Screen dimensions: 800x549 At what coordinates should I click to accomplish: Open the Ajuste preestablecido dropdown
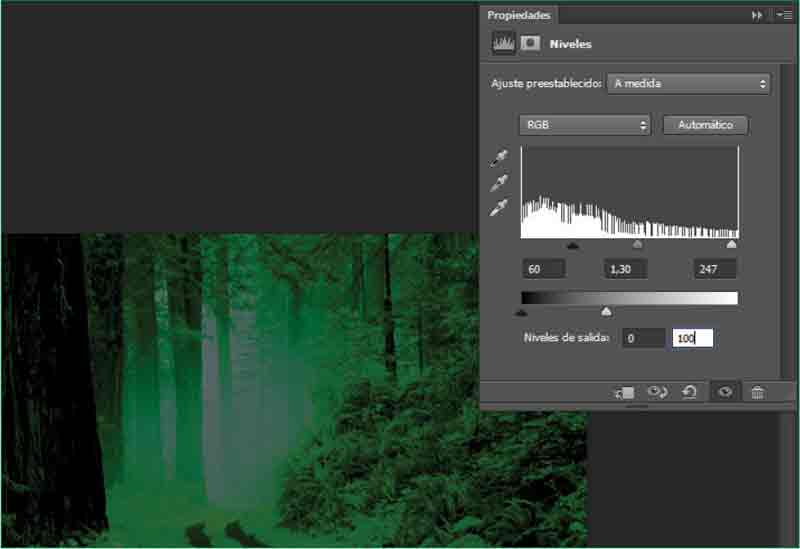688,84
